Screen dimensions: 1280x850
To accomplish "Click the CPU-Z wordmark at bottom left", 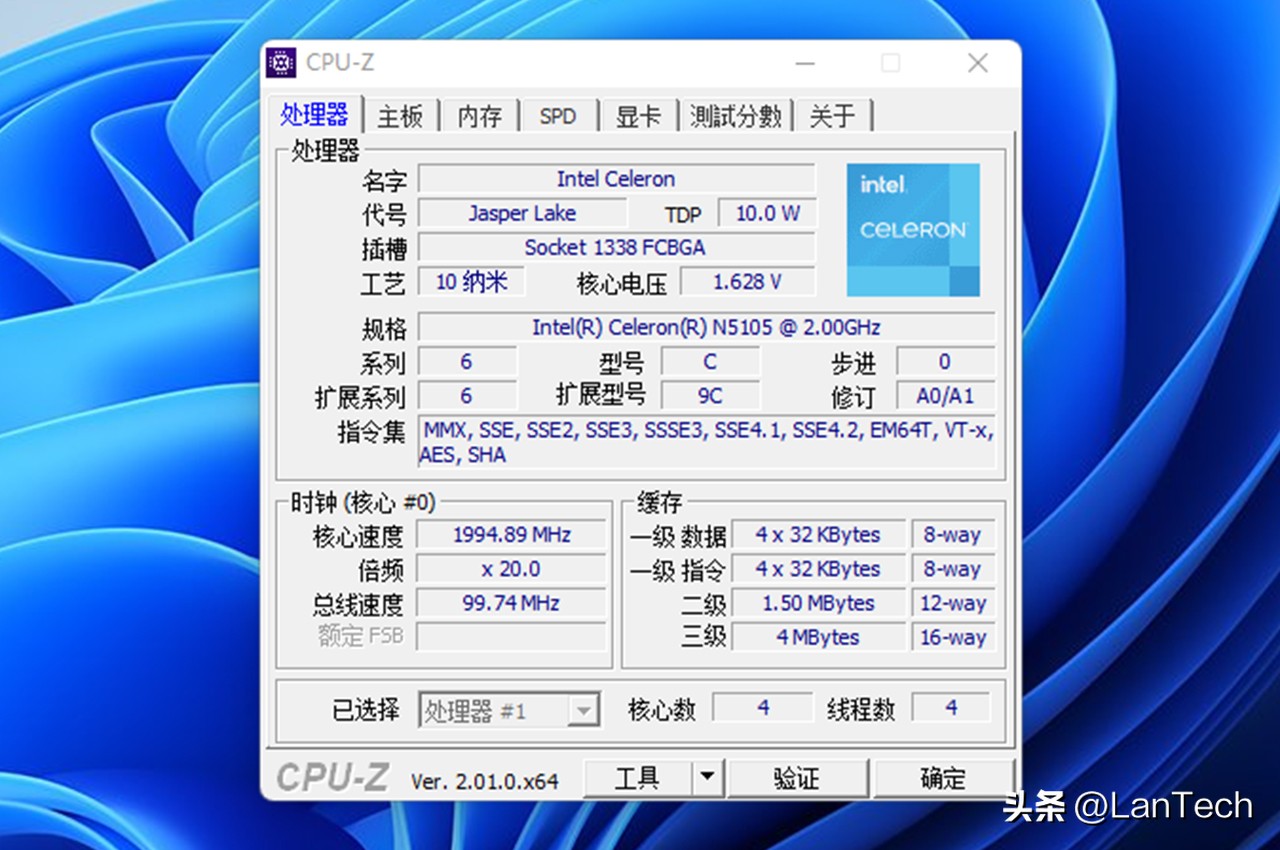I will tap(333, 776).
